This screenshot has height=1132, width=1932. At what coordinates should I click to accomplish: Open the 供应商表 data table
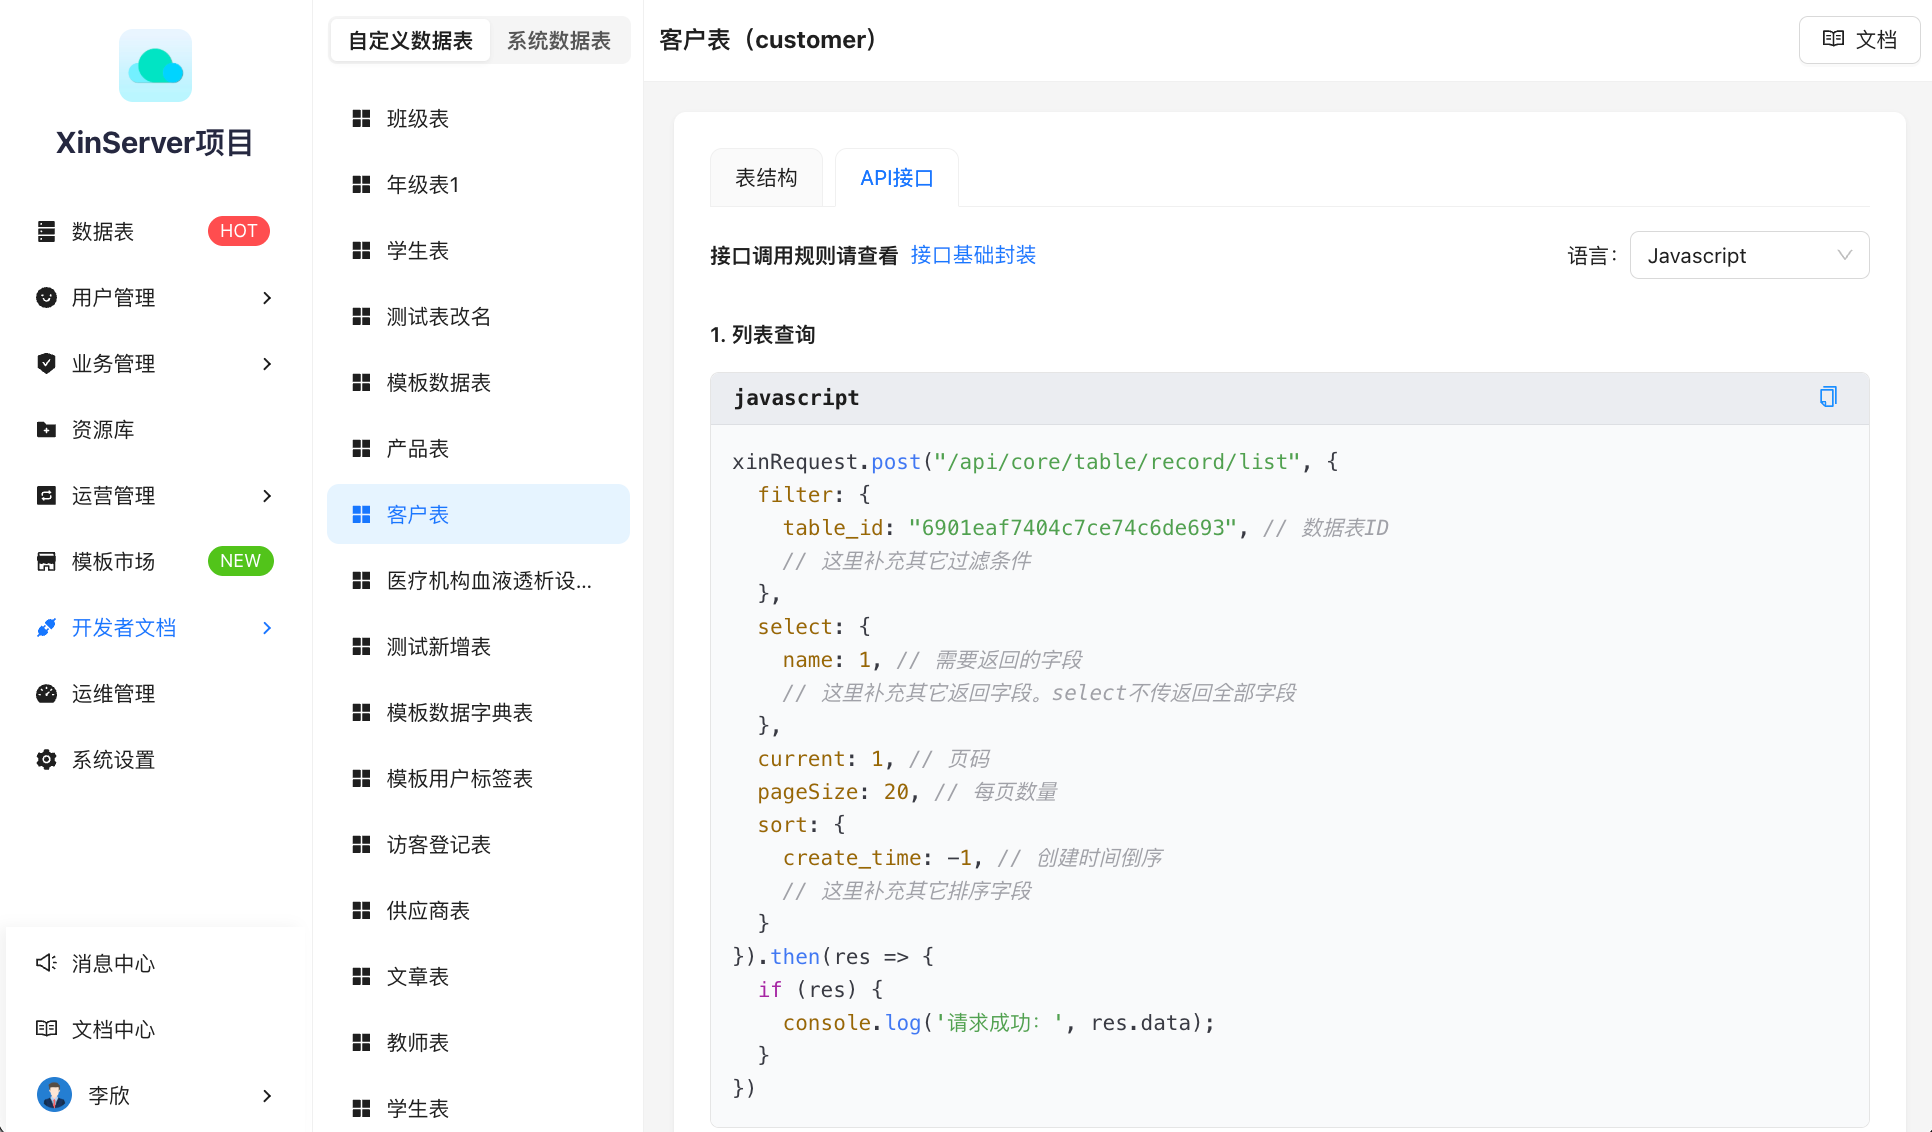[427, 910]
